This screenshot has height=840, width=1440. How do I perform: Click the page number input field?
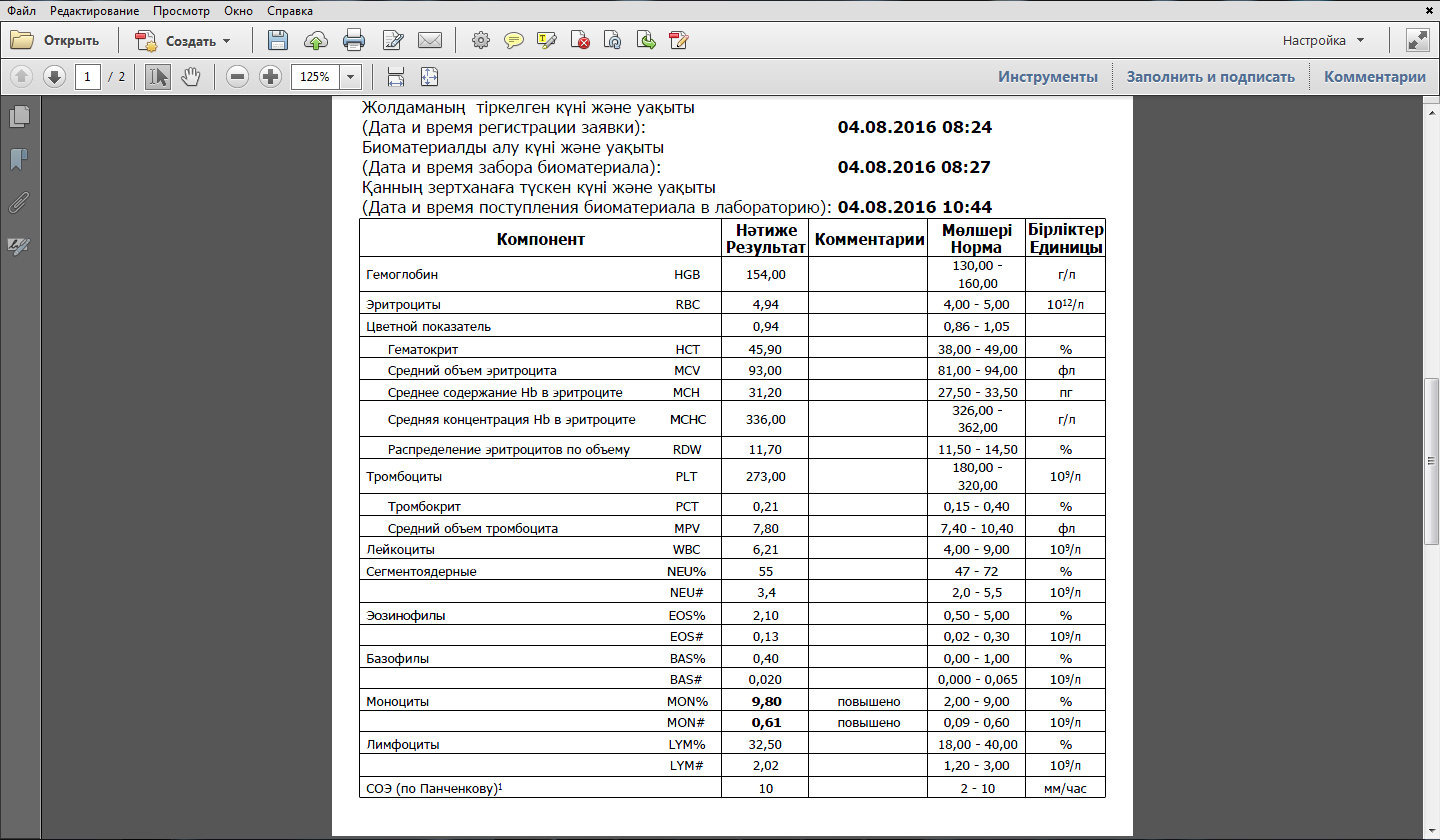pos(88,77)
